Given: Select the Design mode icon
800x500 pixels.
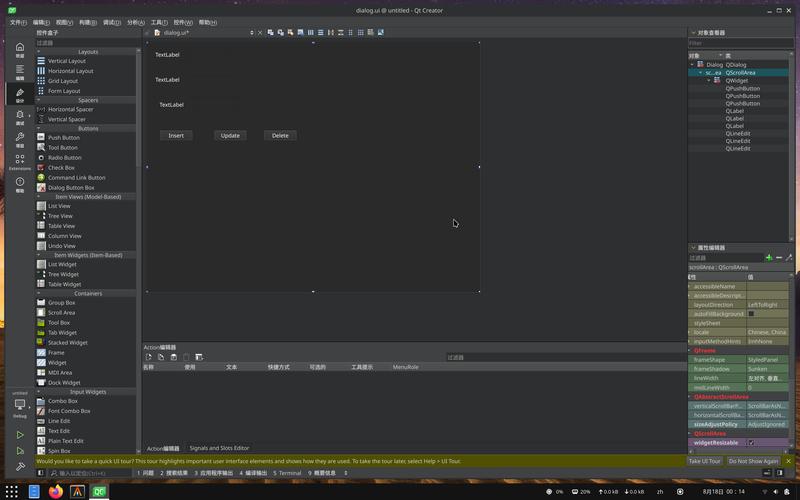Looking at the screenshot, I should coord(20,94).
